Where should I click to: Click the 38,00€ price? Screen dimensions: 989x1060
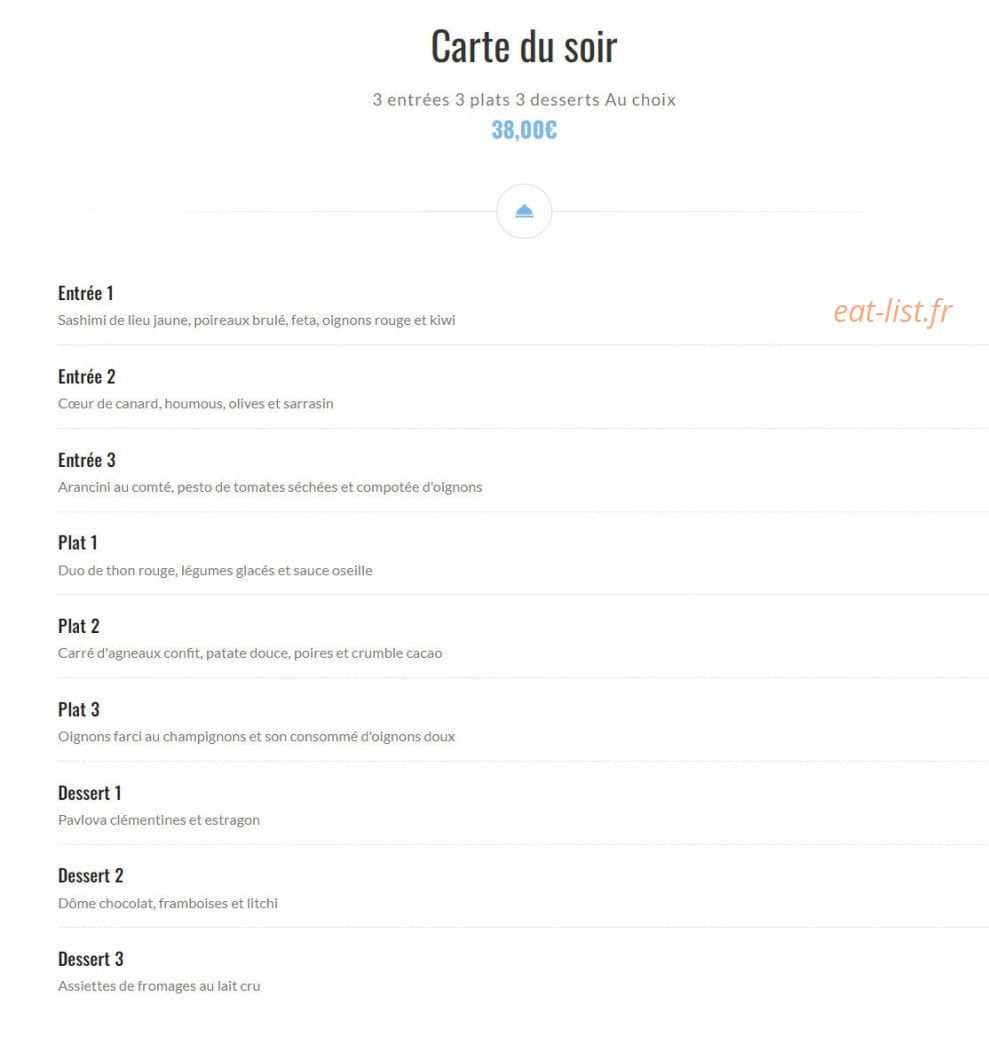(524, 130)
